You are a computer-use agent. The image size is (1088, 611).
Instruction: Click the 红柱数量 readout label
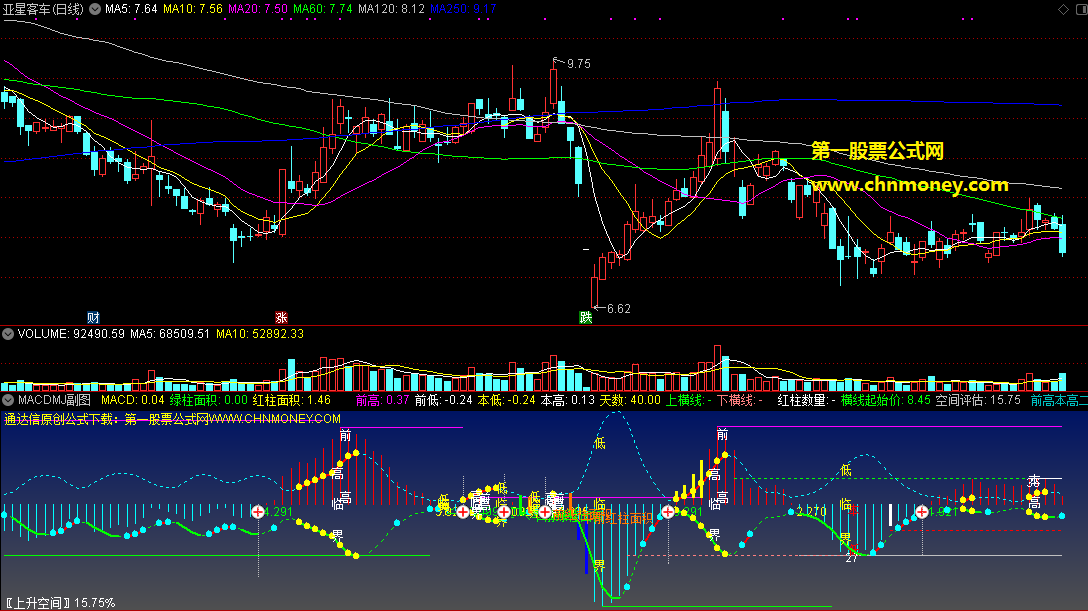pos(806,400)
